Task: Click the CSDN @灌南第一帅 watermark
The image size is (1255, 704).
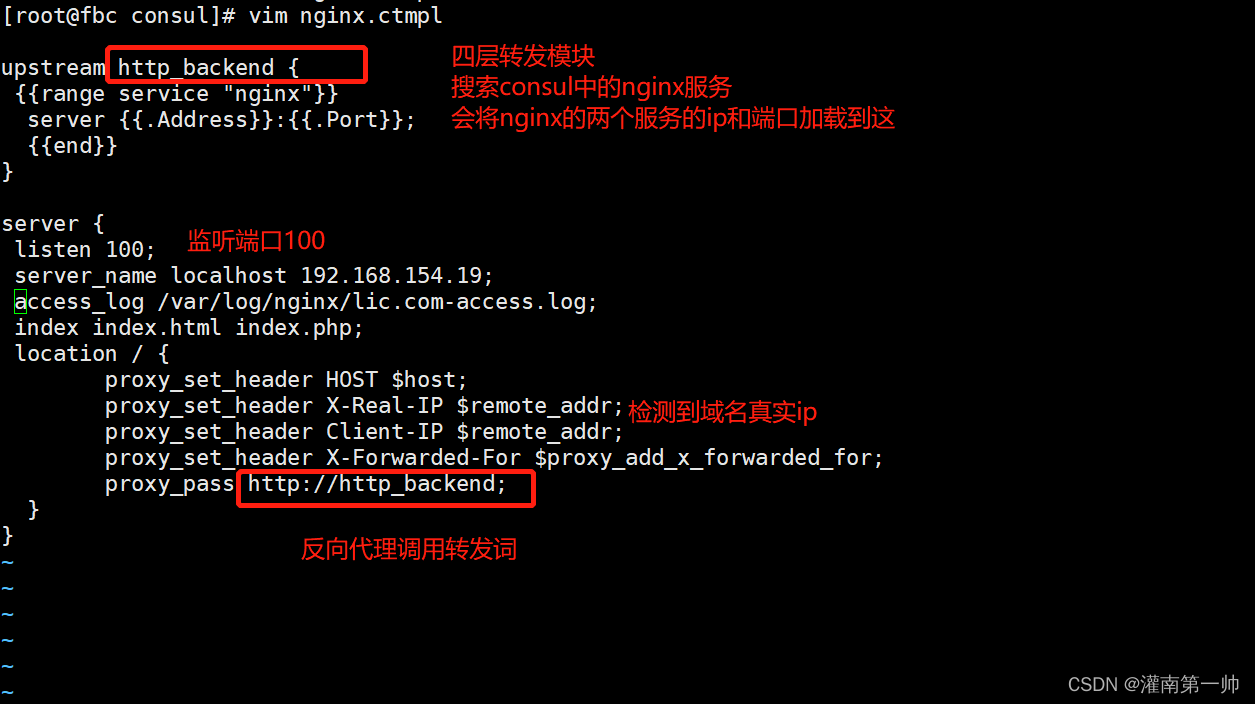Action: (1153, 685)
